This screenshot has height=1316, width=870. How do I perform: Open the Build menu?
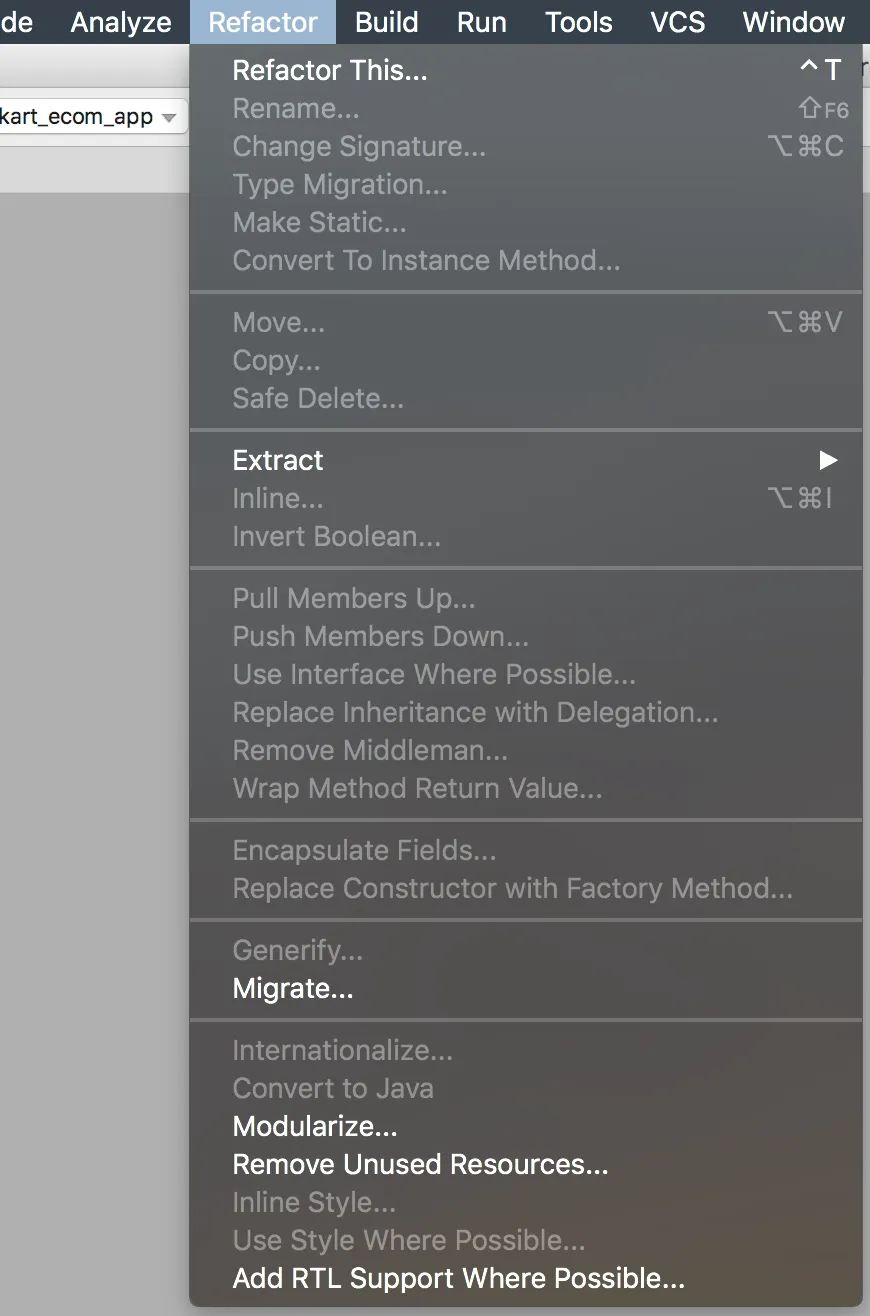pyautogui.click(x=386, y=22)
